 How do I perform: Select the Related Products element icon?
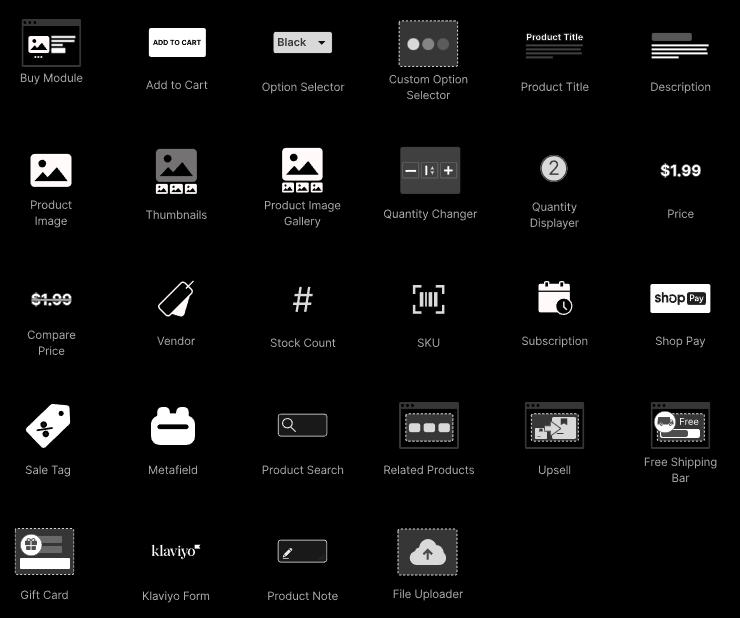pyautogui.click(x=429, y=425)
